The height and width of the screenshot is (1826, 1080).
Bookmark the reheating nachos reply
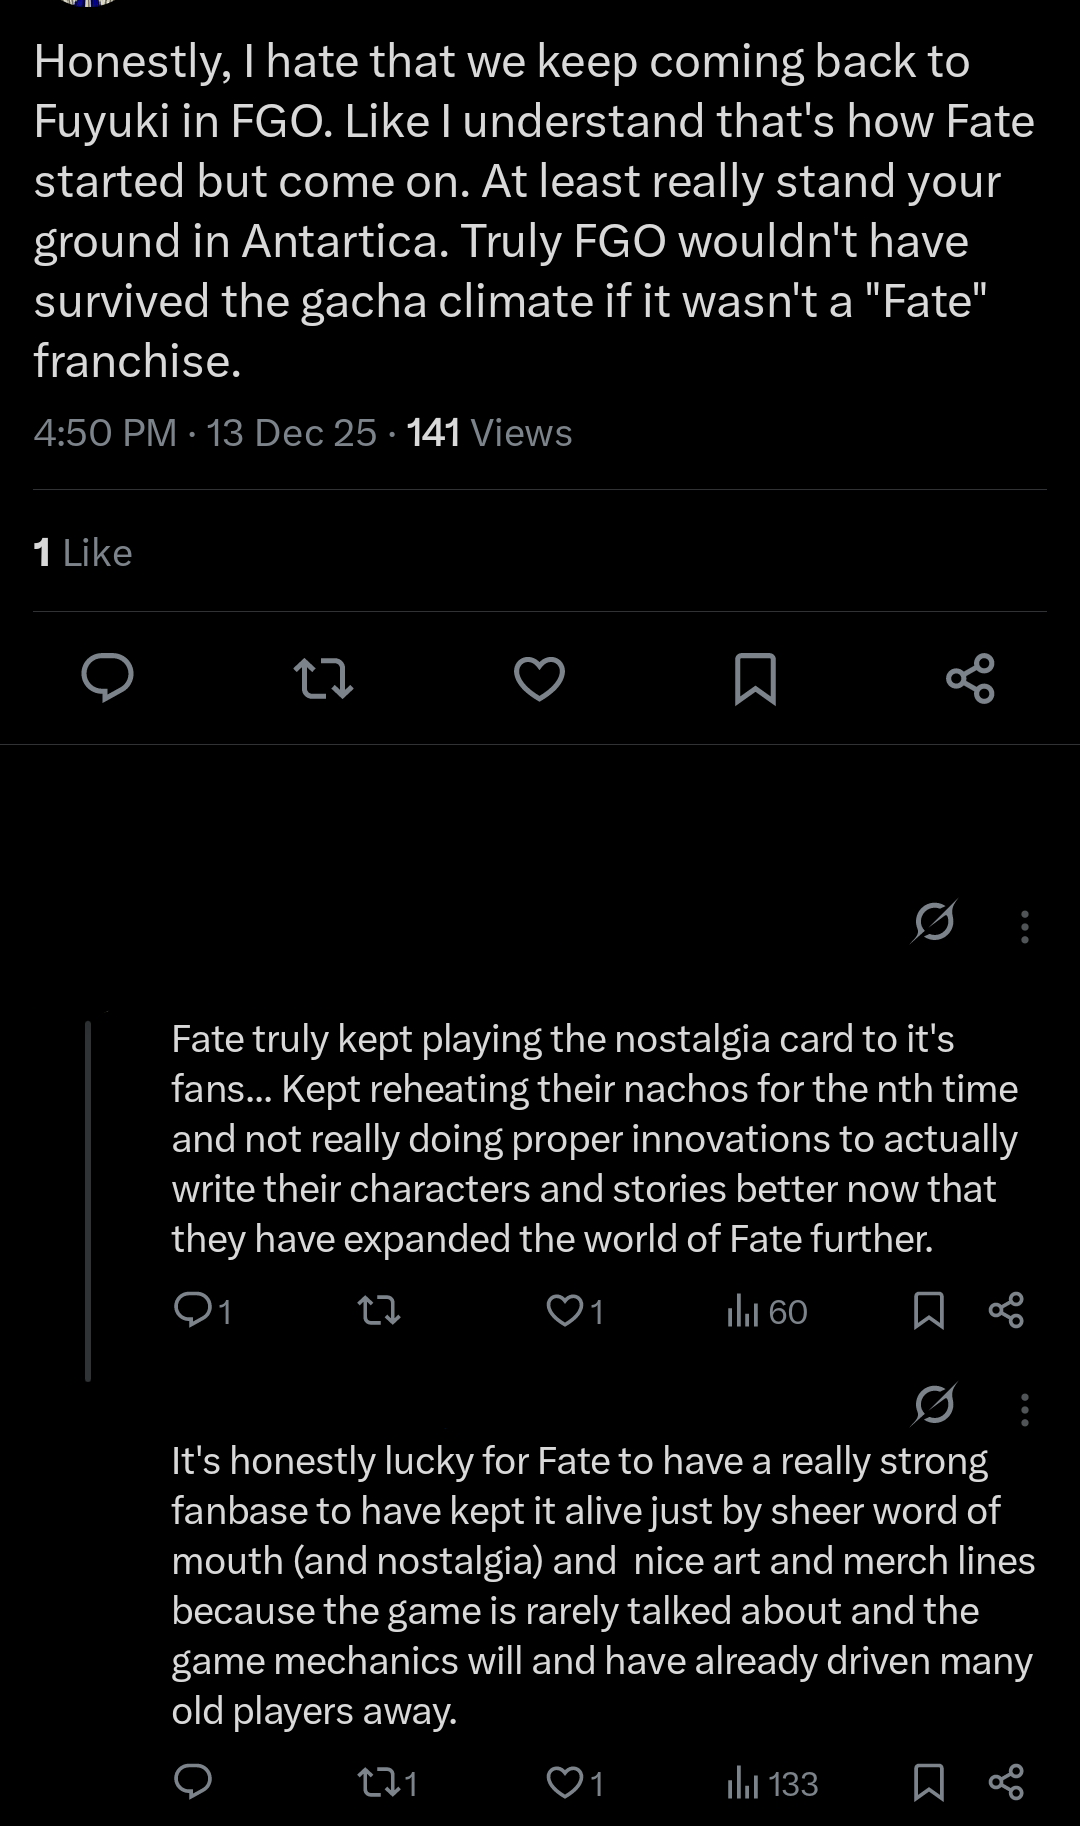pyautogui.click(x=929, y=1310)
